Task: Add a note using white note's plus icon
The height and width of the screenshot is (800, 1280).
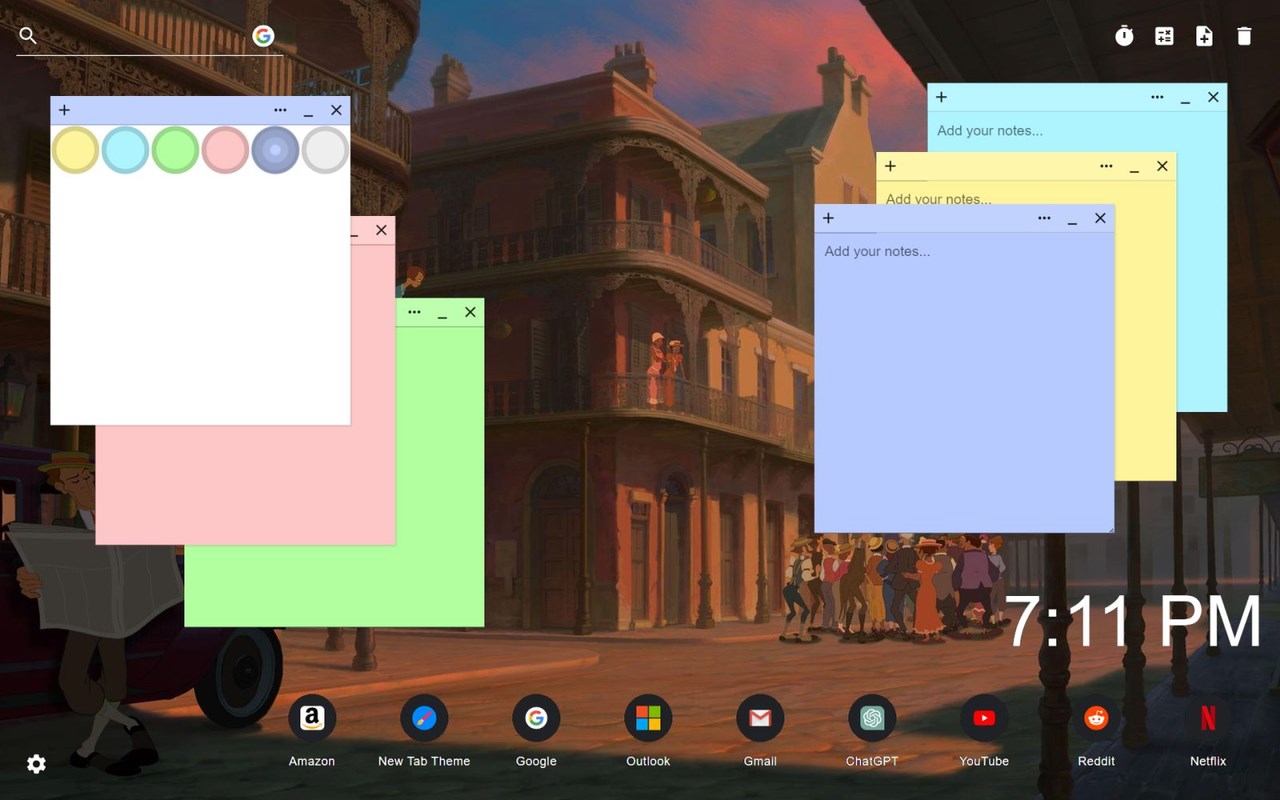Action: click(x=65, y=110)
